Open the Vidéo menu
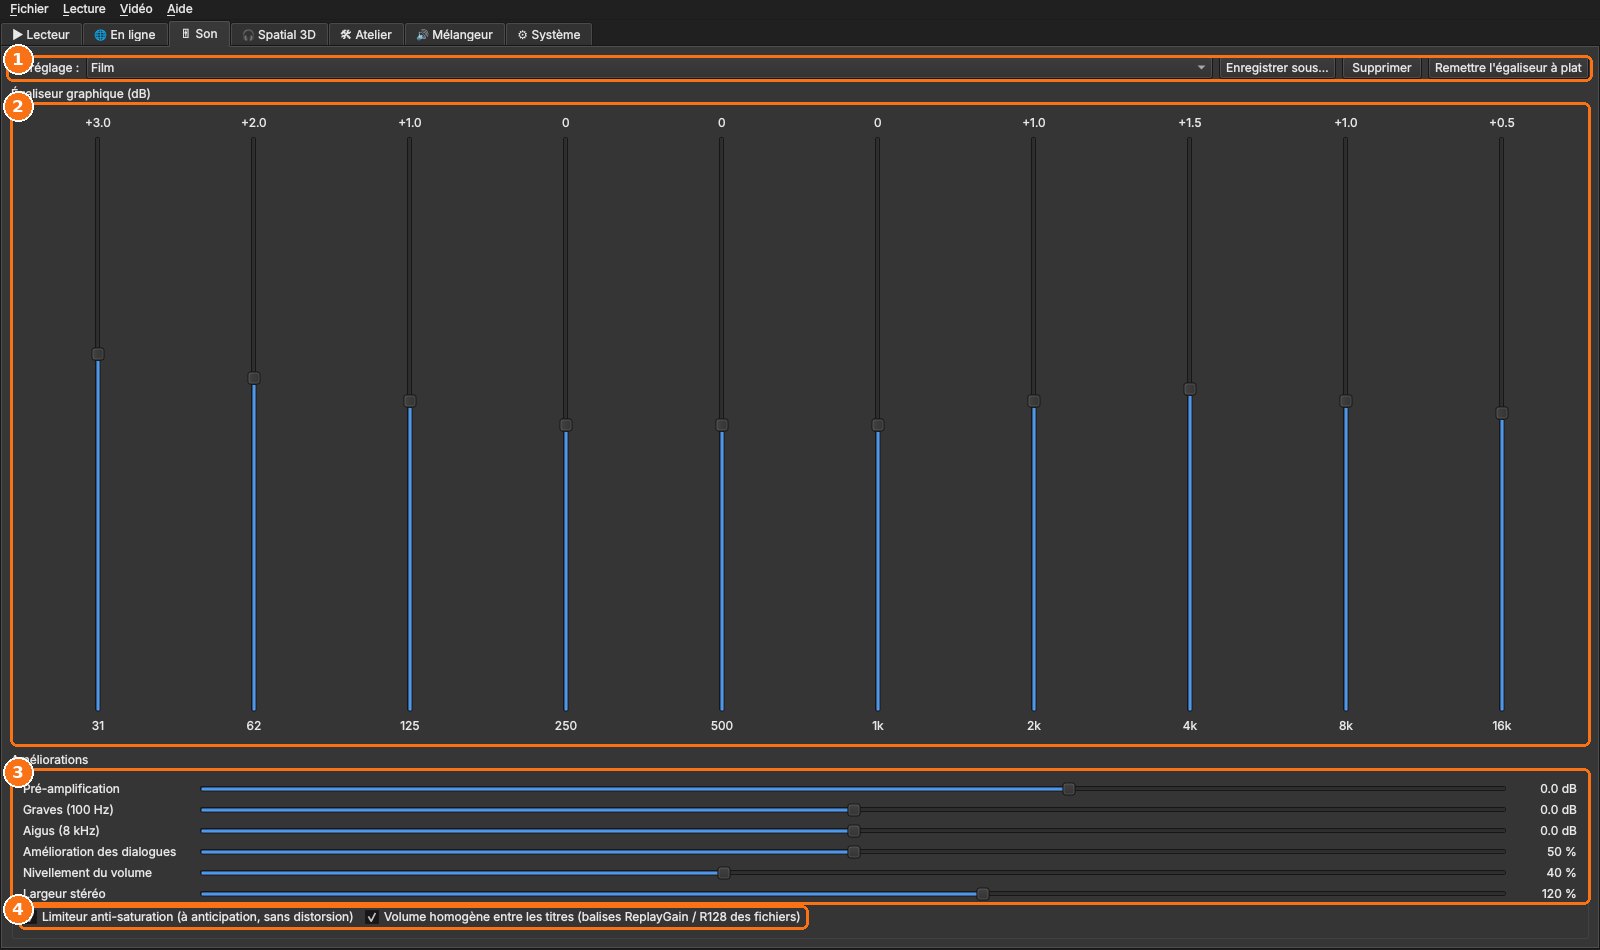The height and width of the screenshot is (950, 1600). point(136,9)
